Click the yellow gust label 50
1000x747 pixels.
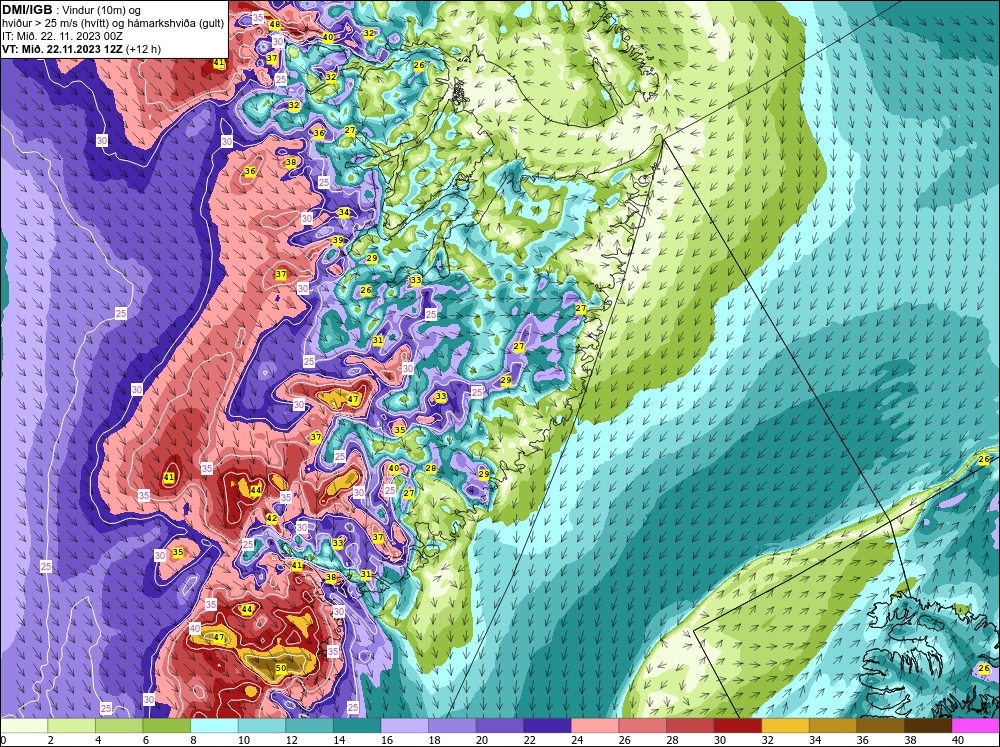[x=281, y=667]
